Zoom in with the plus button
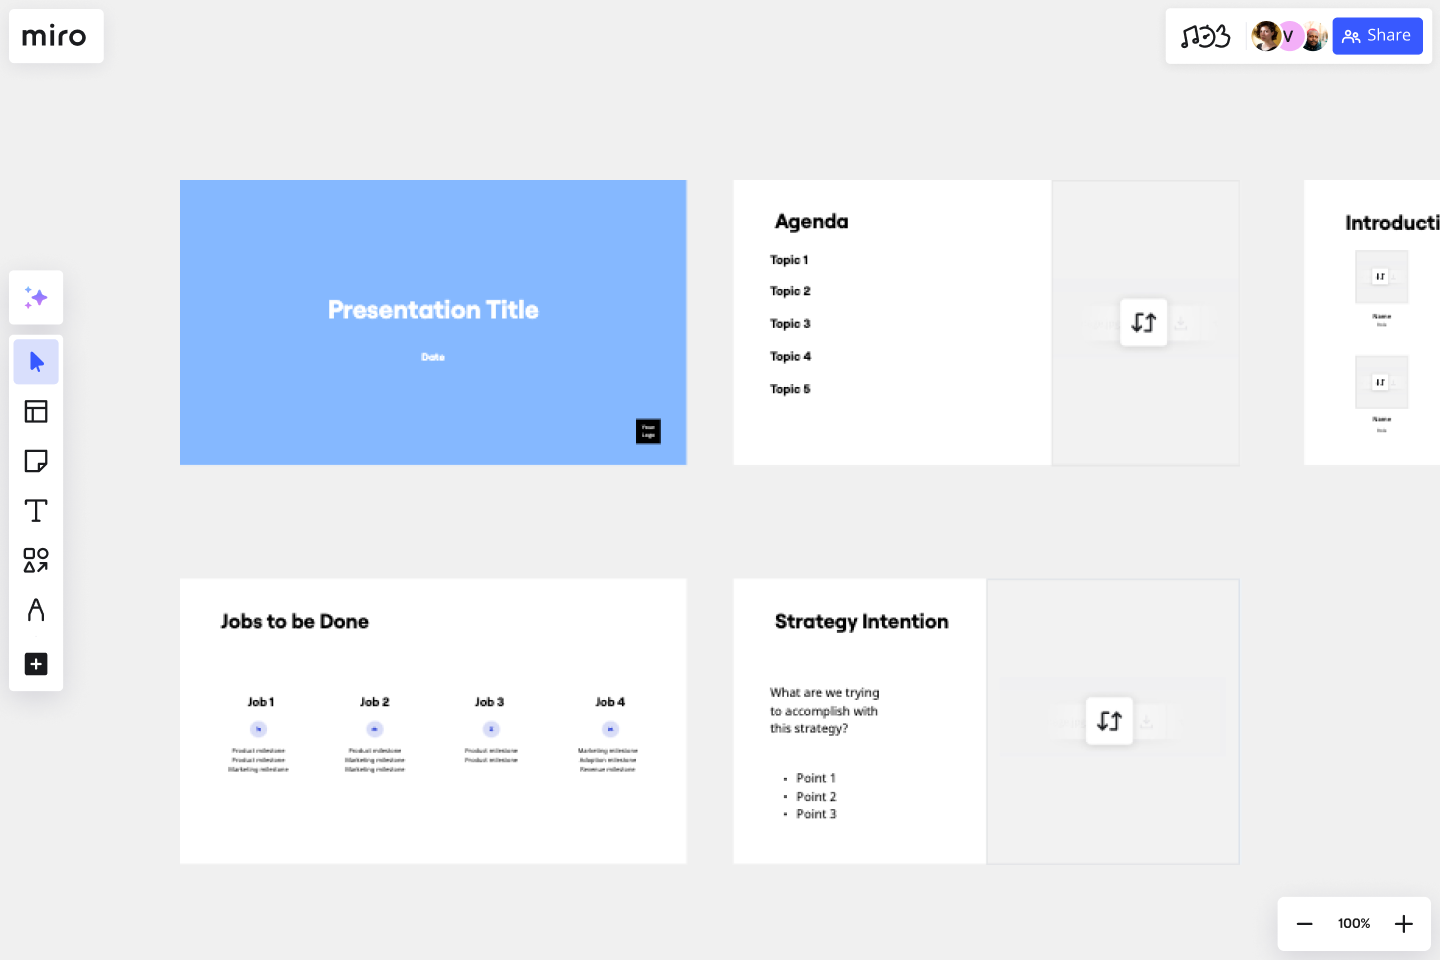 pos(1403,923)
